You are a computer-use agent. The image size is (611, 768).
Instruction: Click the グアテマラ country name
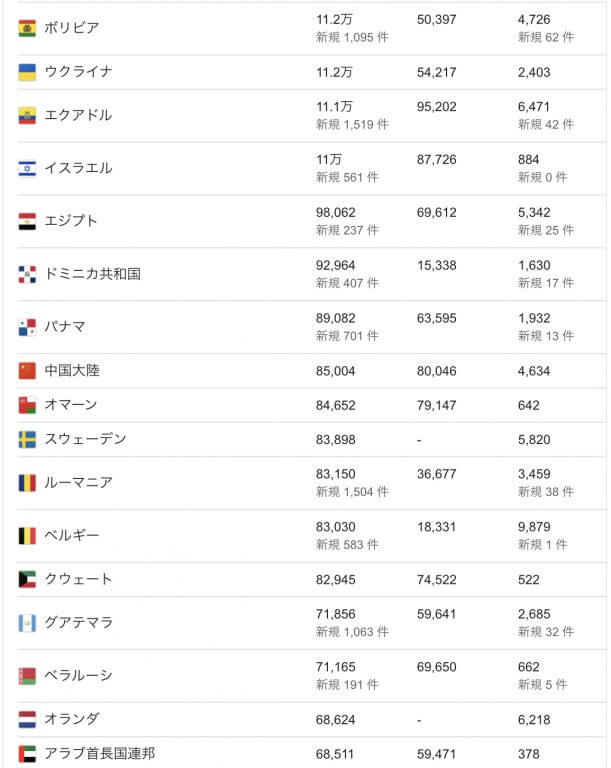[x=78, y=623]
